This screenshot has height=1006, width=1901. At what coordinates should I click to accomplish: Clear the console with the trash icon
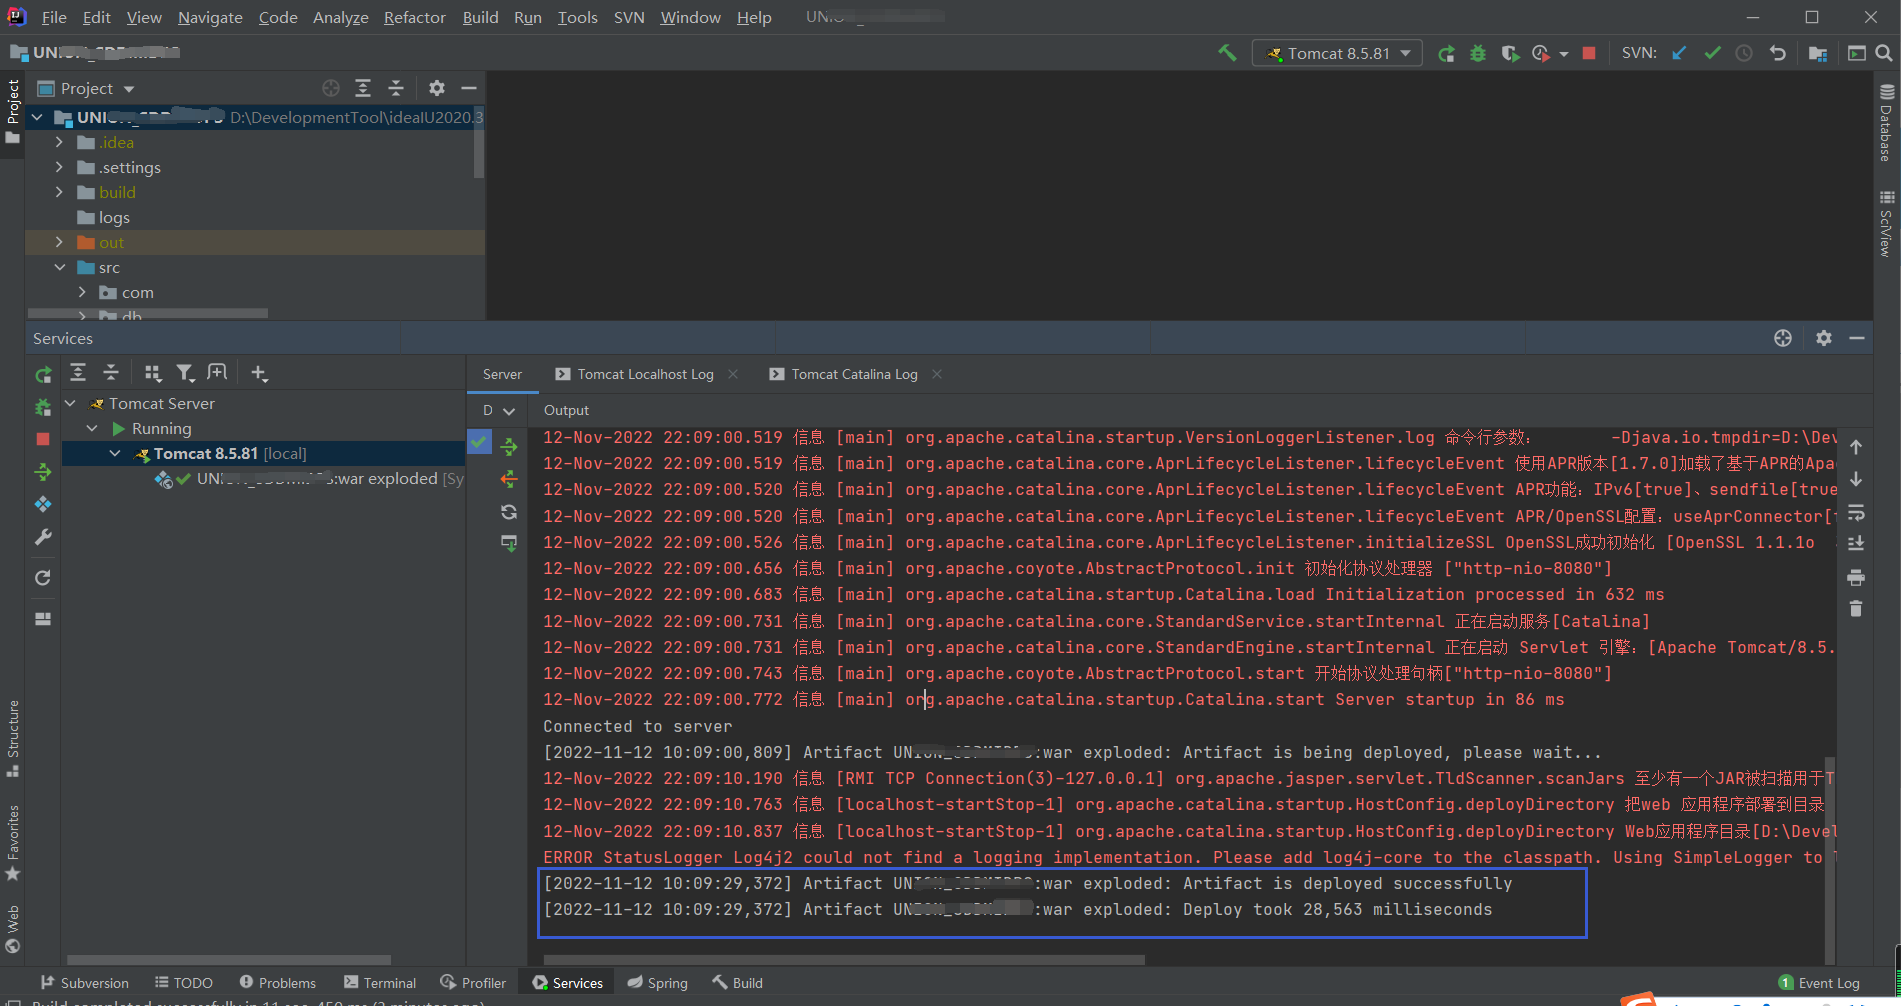pyautogui.click(x=1856, y=609)
